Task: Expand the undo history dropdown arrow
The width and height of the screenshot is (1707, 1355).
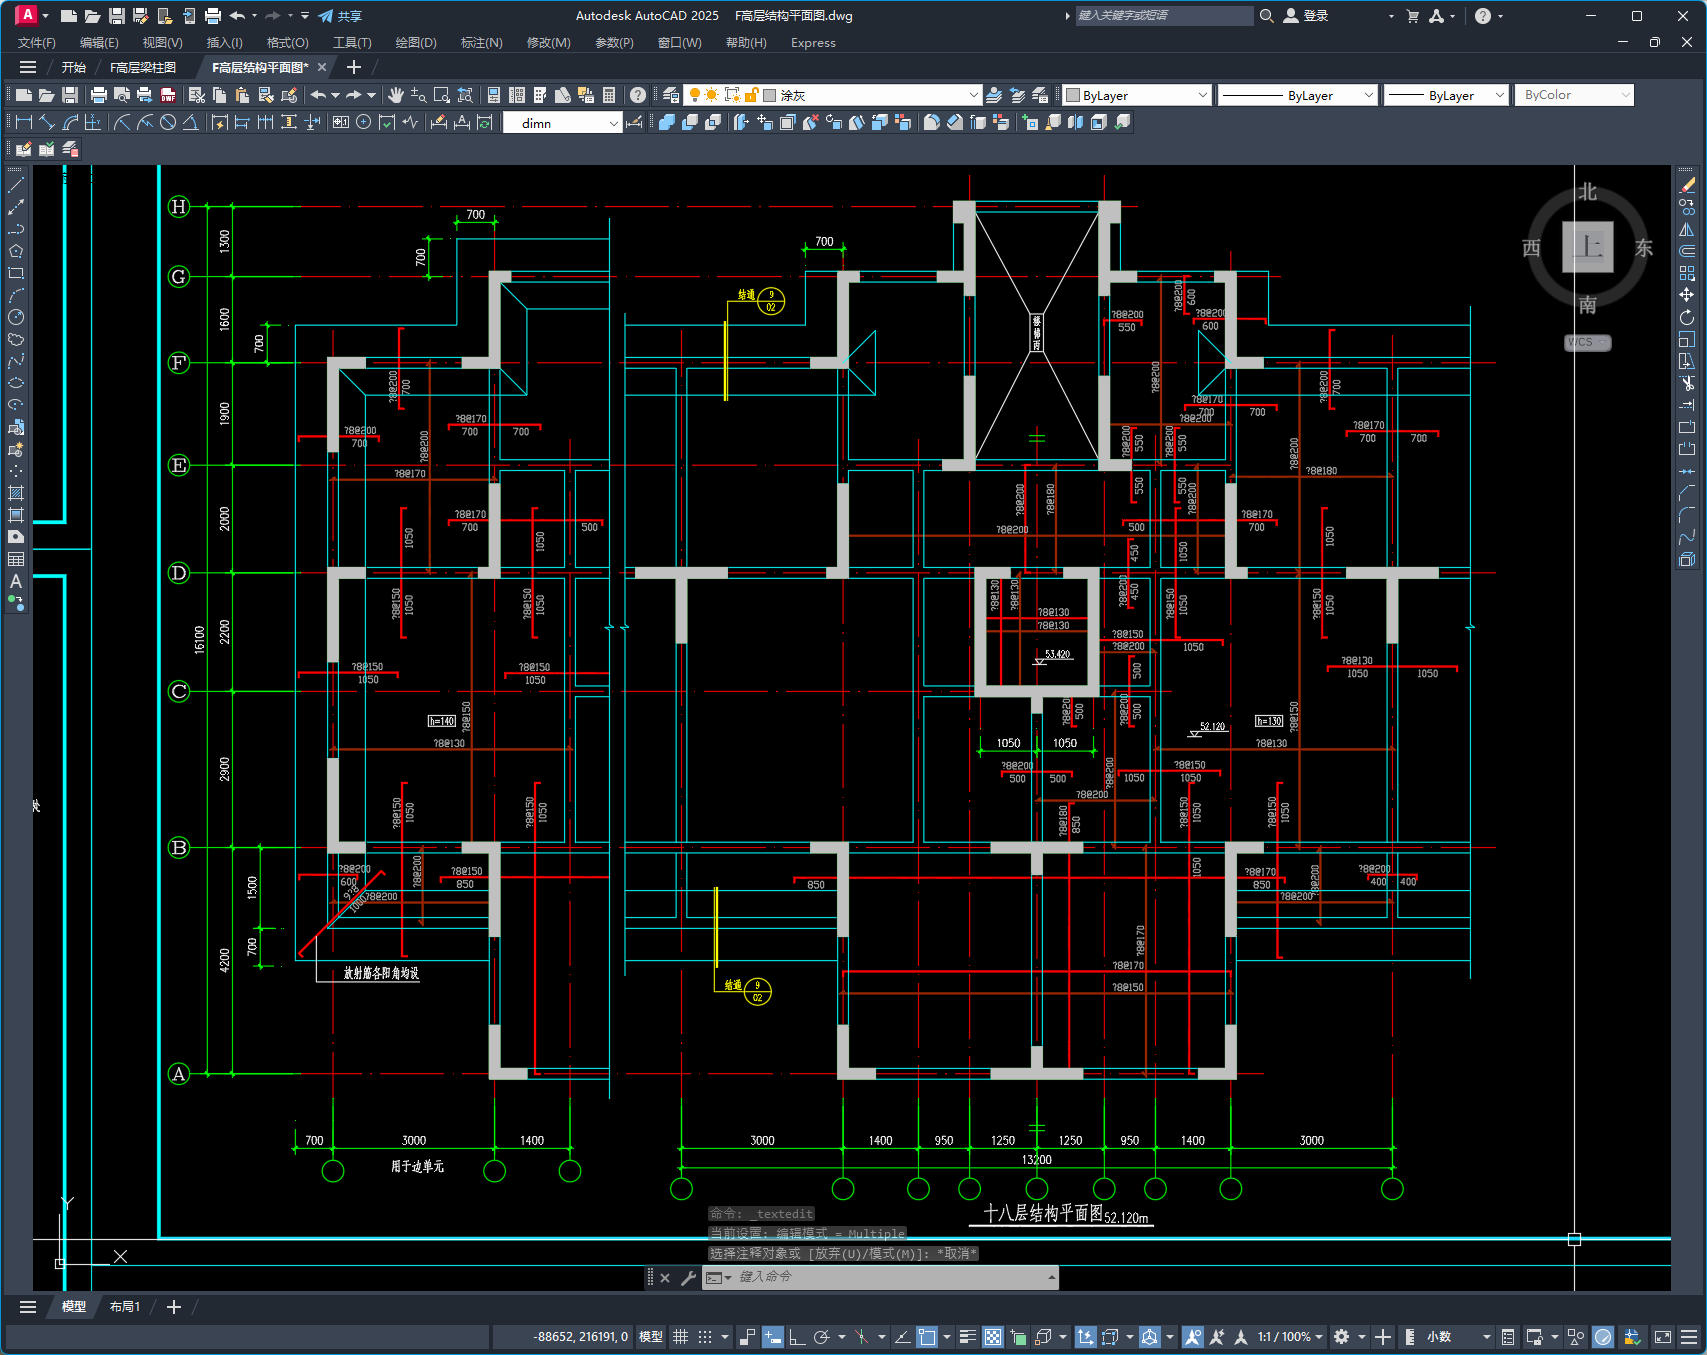Action: 335,95
